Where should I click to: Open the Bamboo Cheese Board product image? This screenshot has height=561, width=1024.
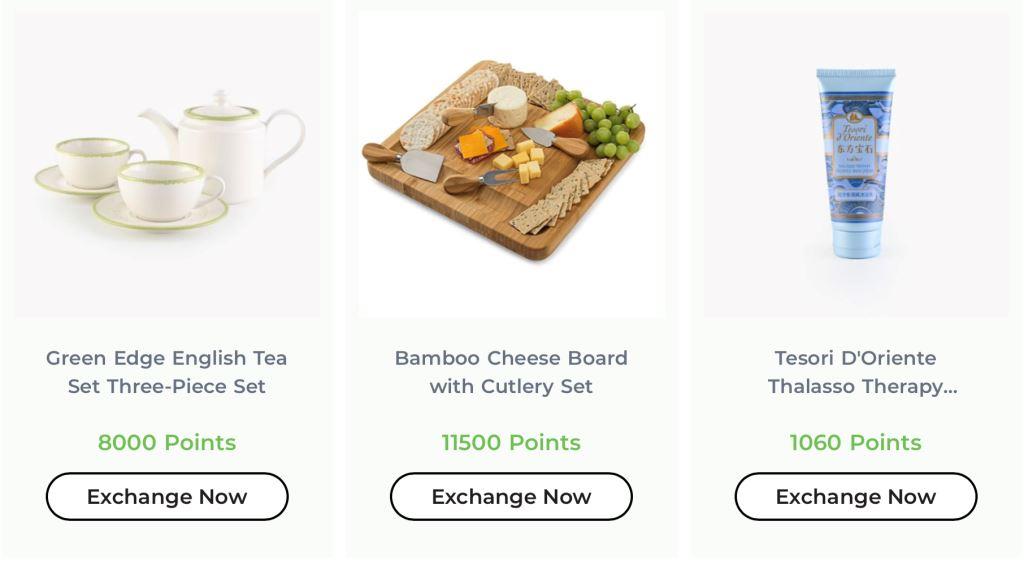coord(511,164)
